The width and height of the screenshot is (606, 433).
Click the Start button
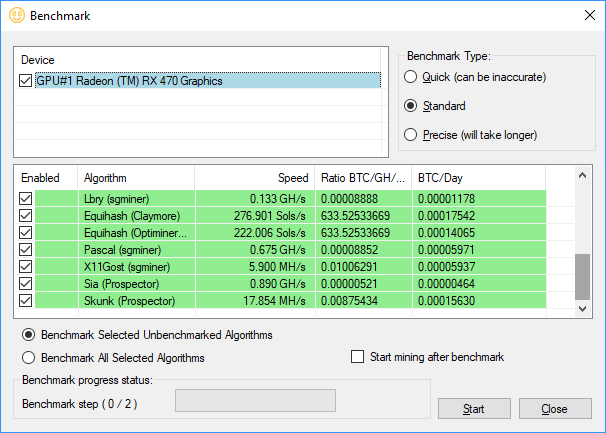point(474,409)
